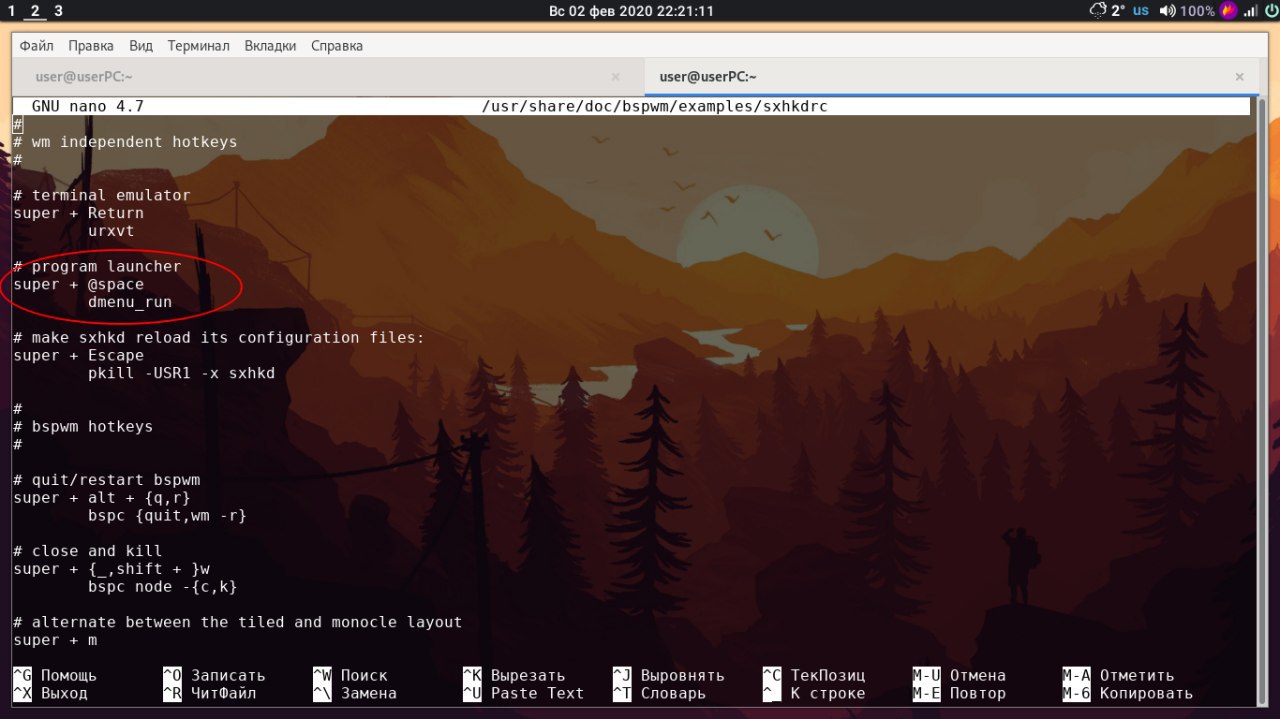Click the '# quit/restart bspwm' comment
This screenshot has width=1280, height=719.
pyautogui.click(x=107, y=480)
